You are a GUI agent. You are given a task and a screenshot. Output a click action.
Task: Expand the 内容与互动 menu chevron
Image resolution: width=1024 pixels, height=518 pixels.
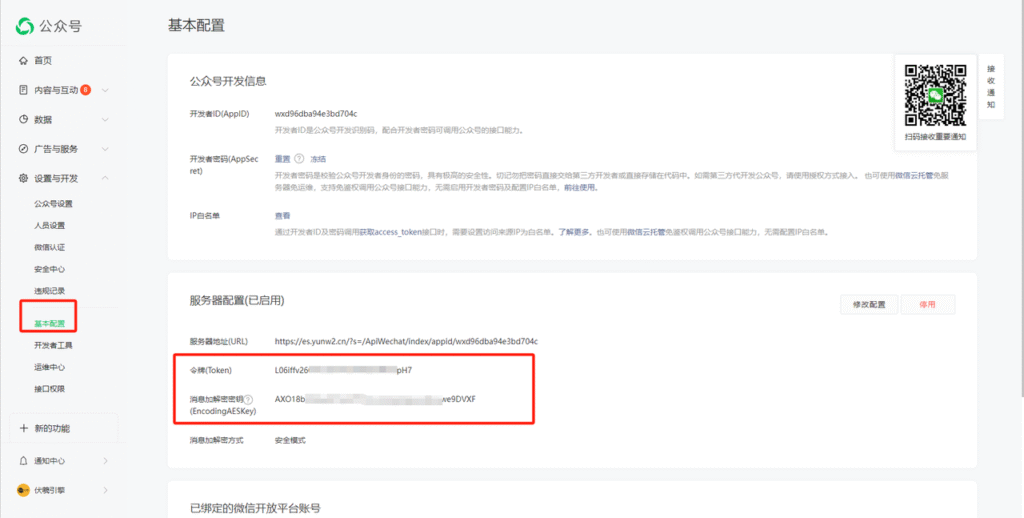(105, 90)
